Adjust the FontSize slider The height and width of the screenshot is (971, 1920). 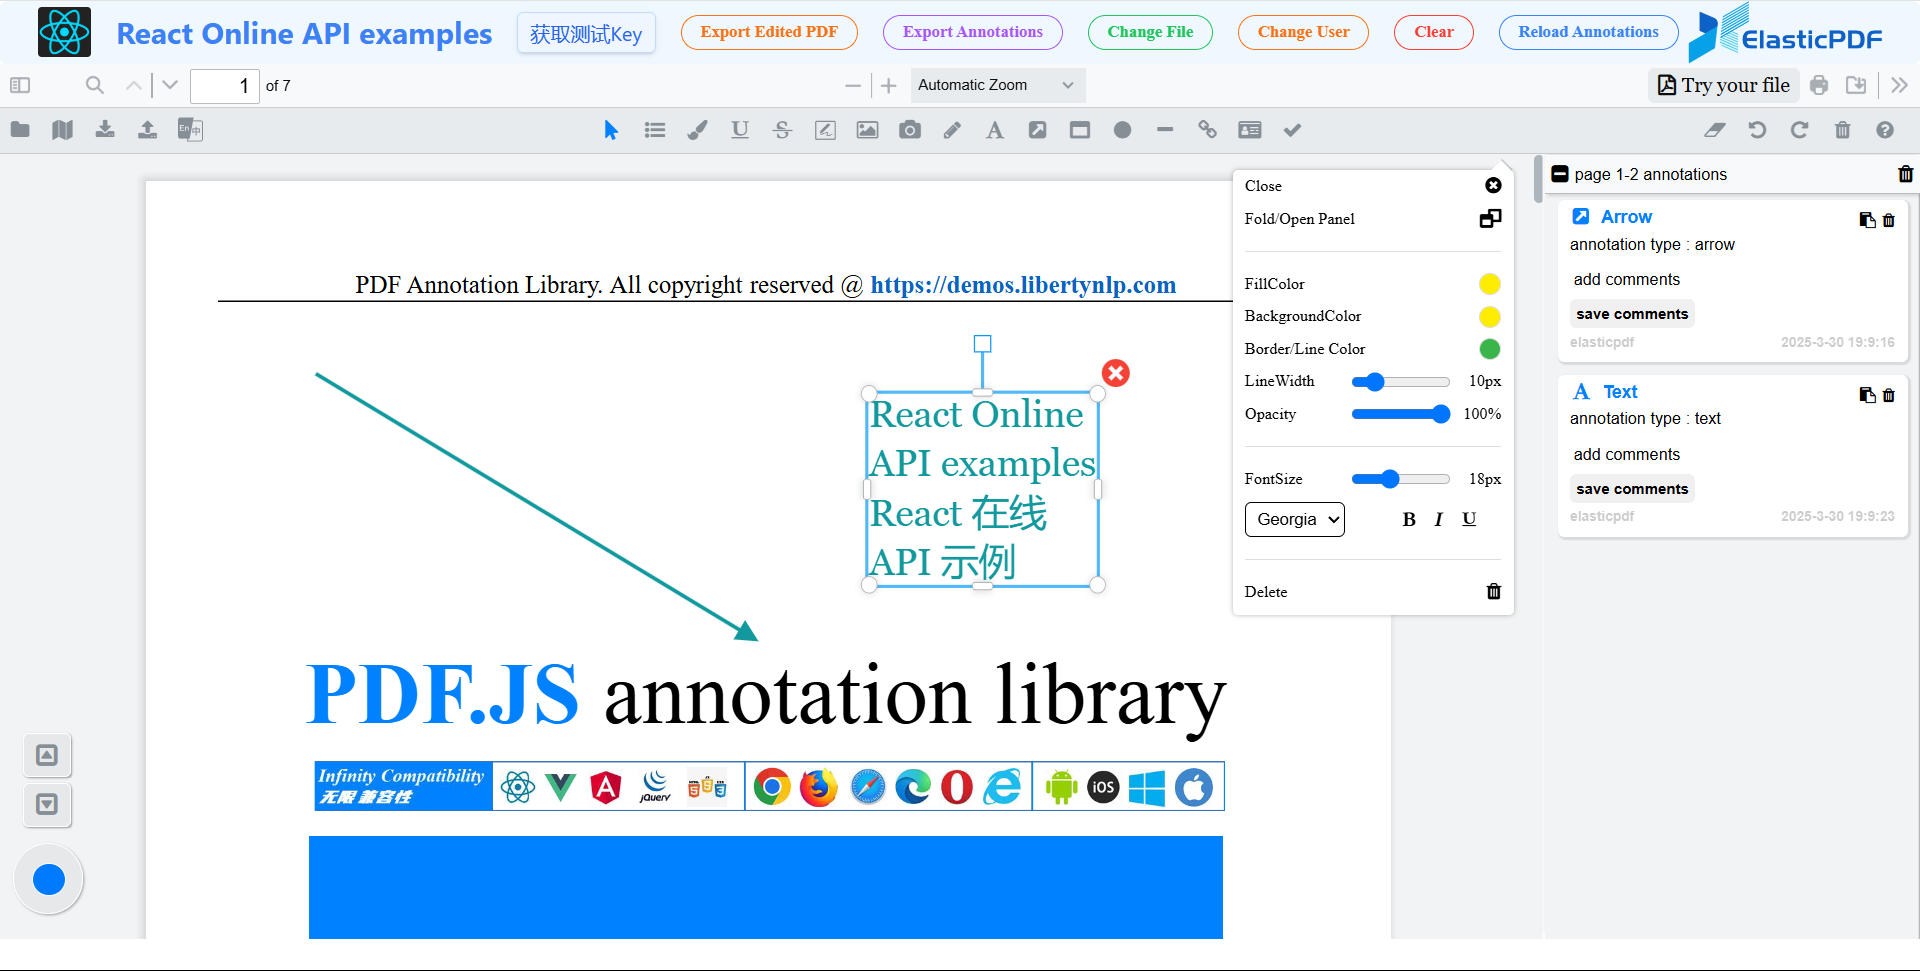(1400, 479)
